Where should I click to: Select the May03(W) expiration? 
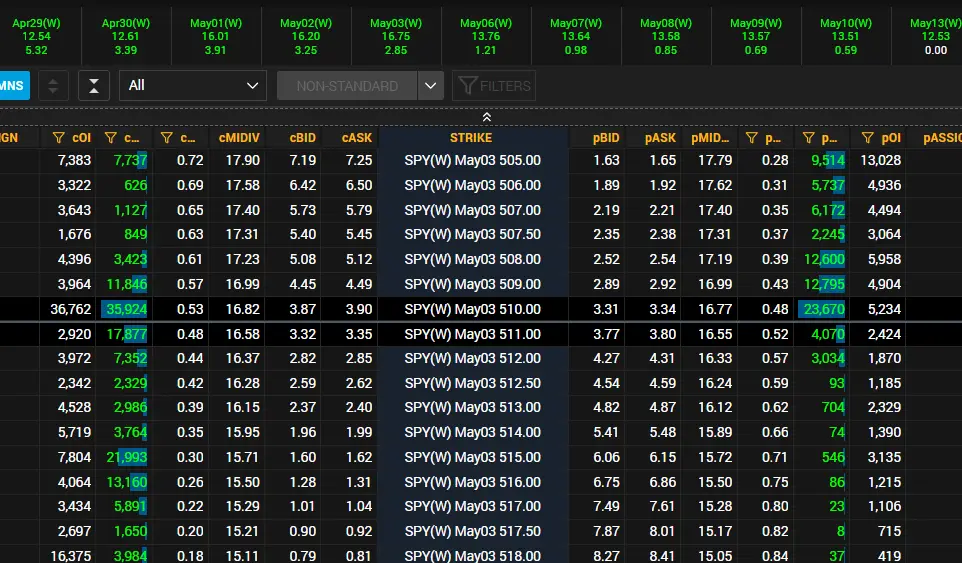point(396,36)
